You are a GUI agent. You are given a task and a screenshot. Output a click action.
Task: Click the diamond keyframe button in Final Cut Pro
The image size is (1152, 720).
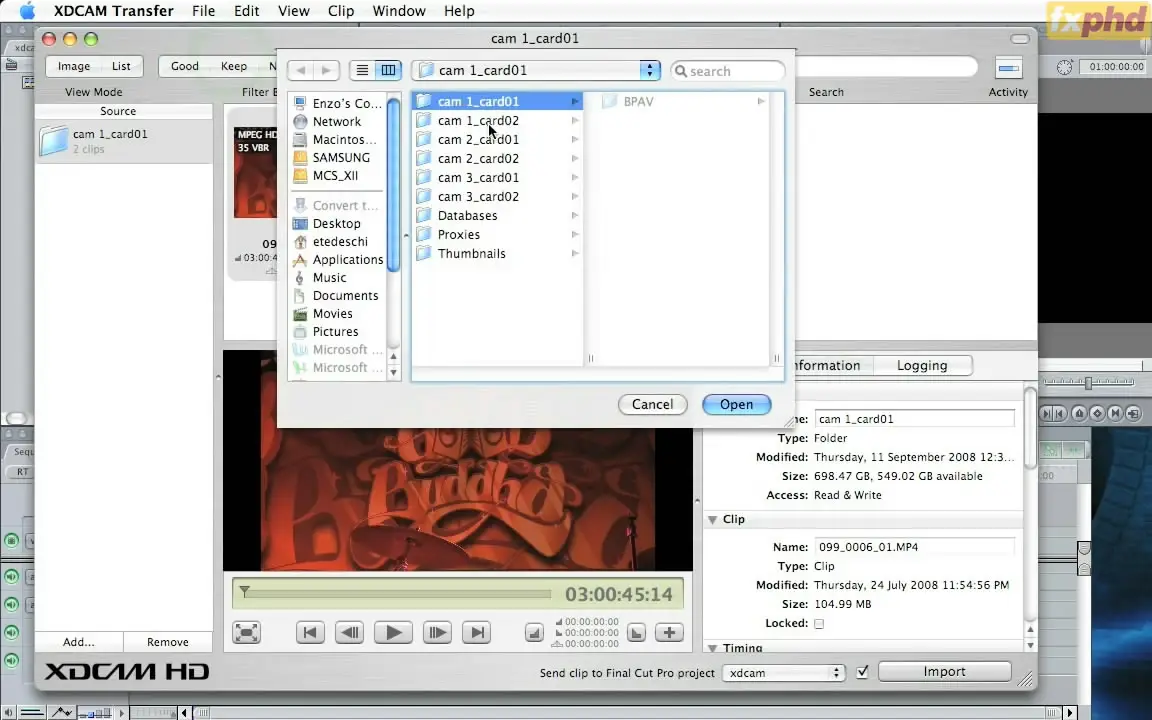[x=1098, y=414]
